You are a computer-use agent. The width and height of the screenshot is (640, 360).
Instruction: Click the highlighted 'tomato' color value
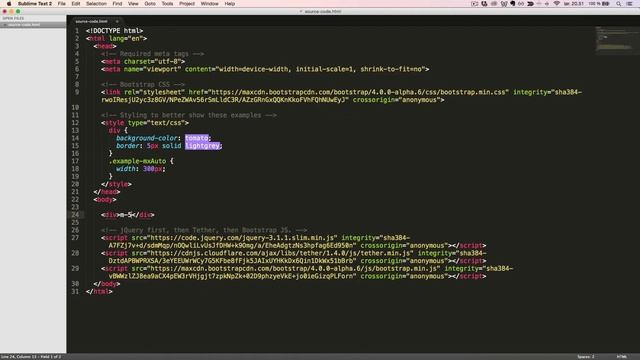(197, 138)
